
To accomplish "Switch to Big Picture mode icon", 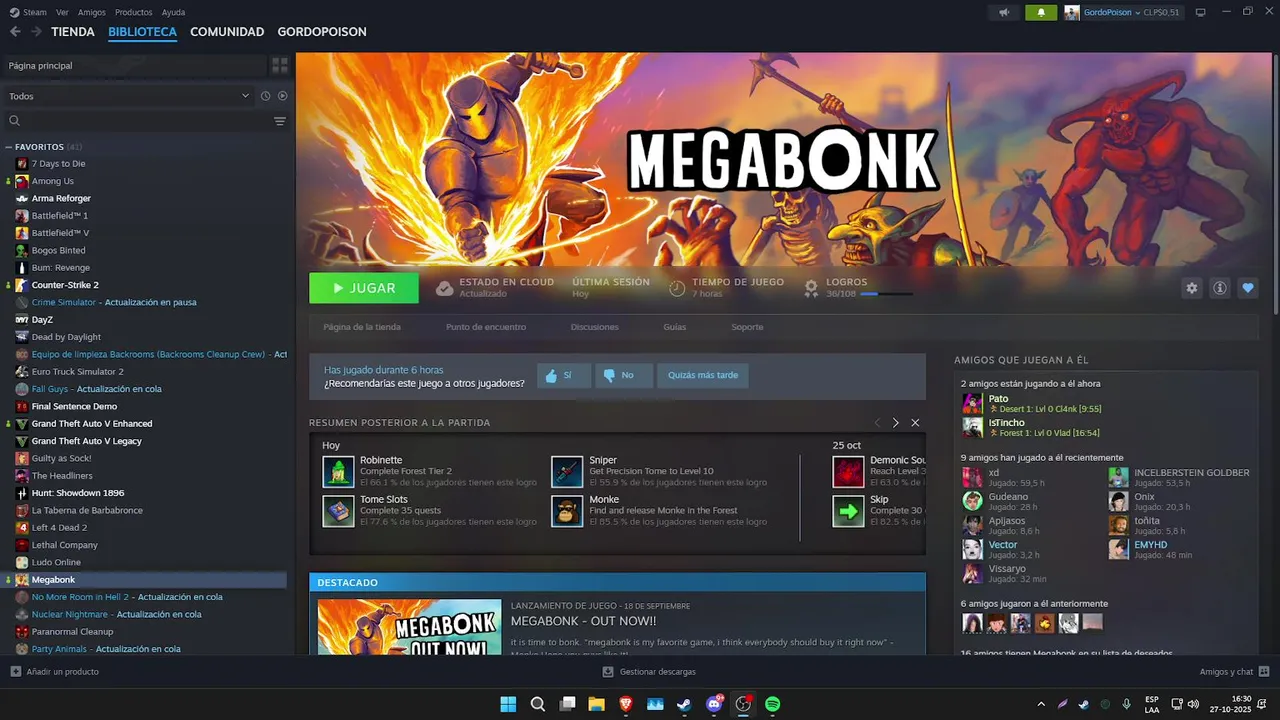I will (x=1200, y=12).
